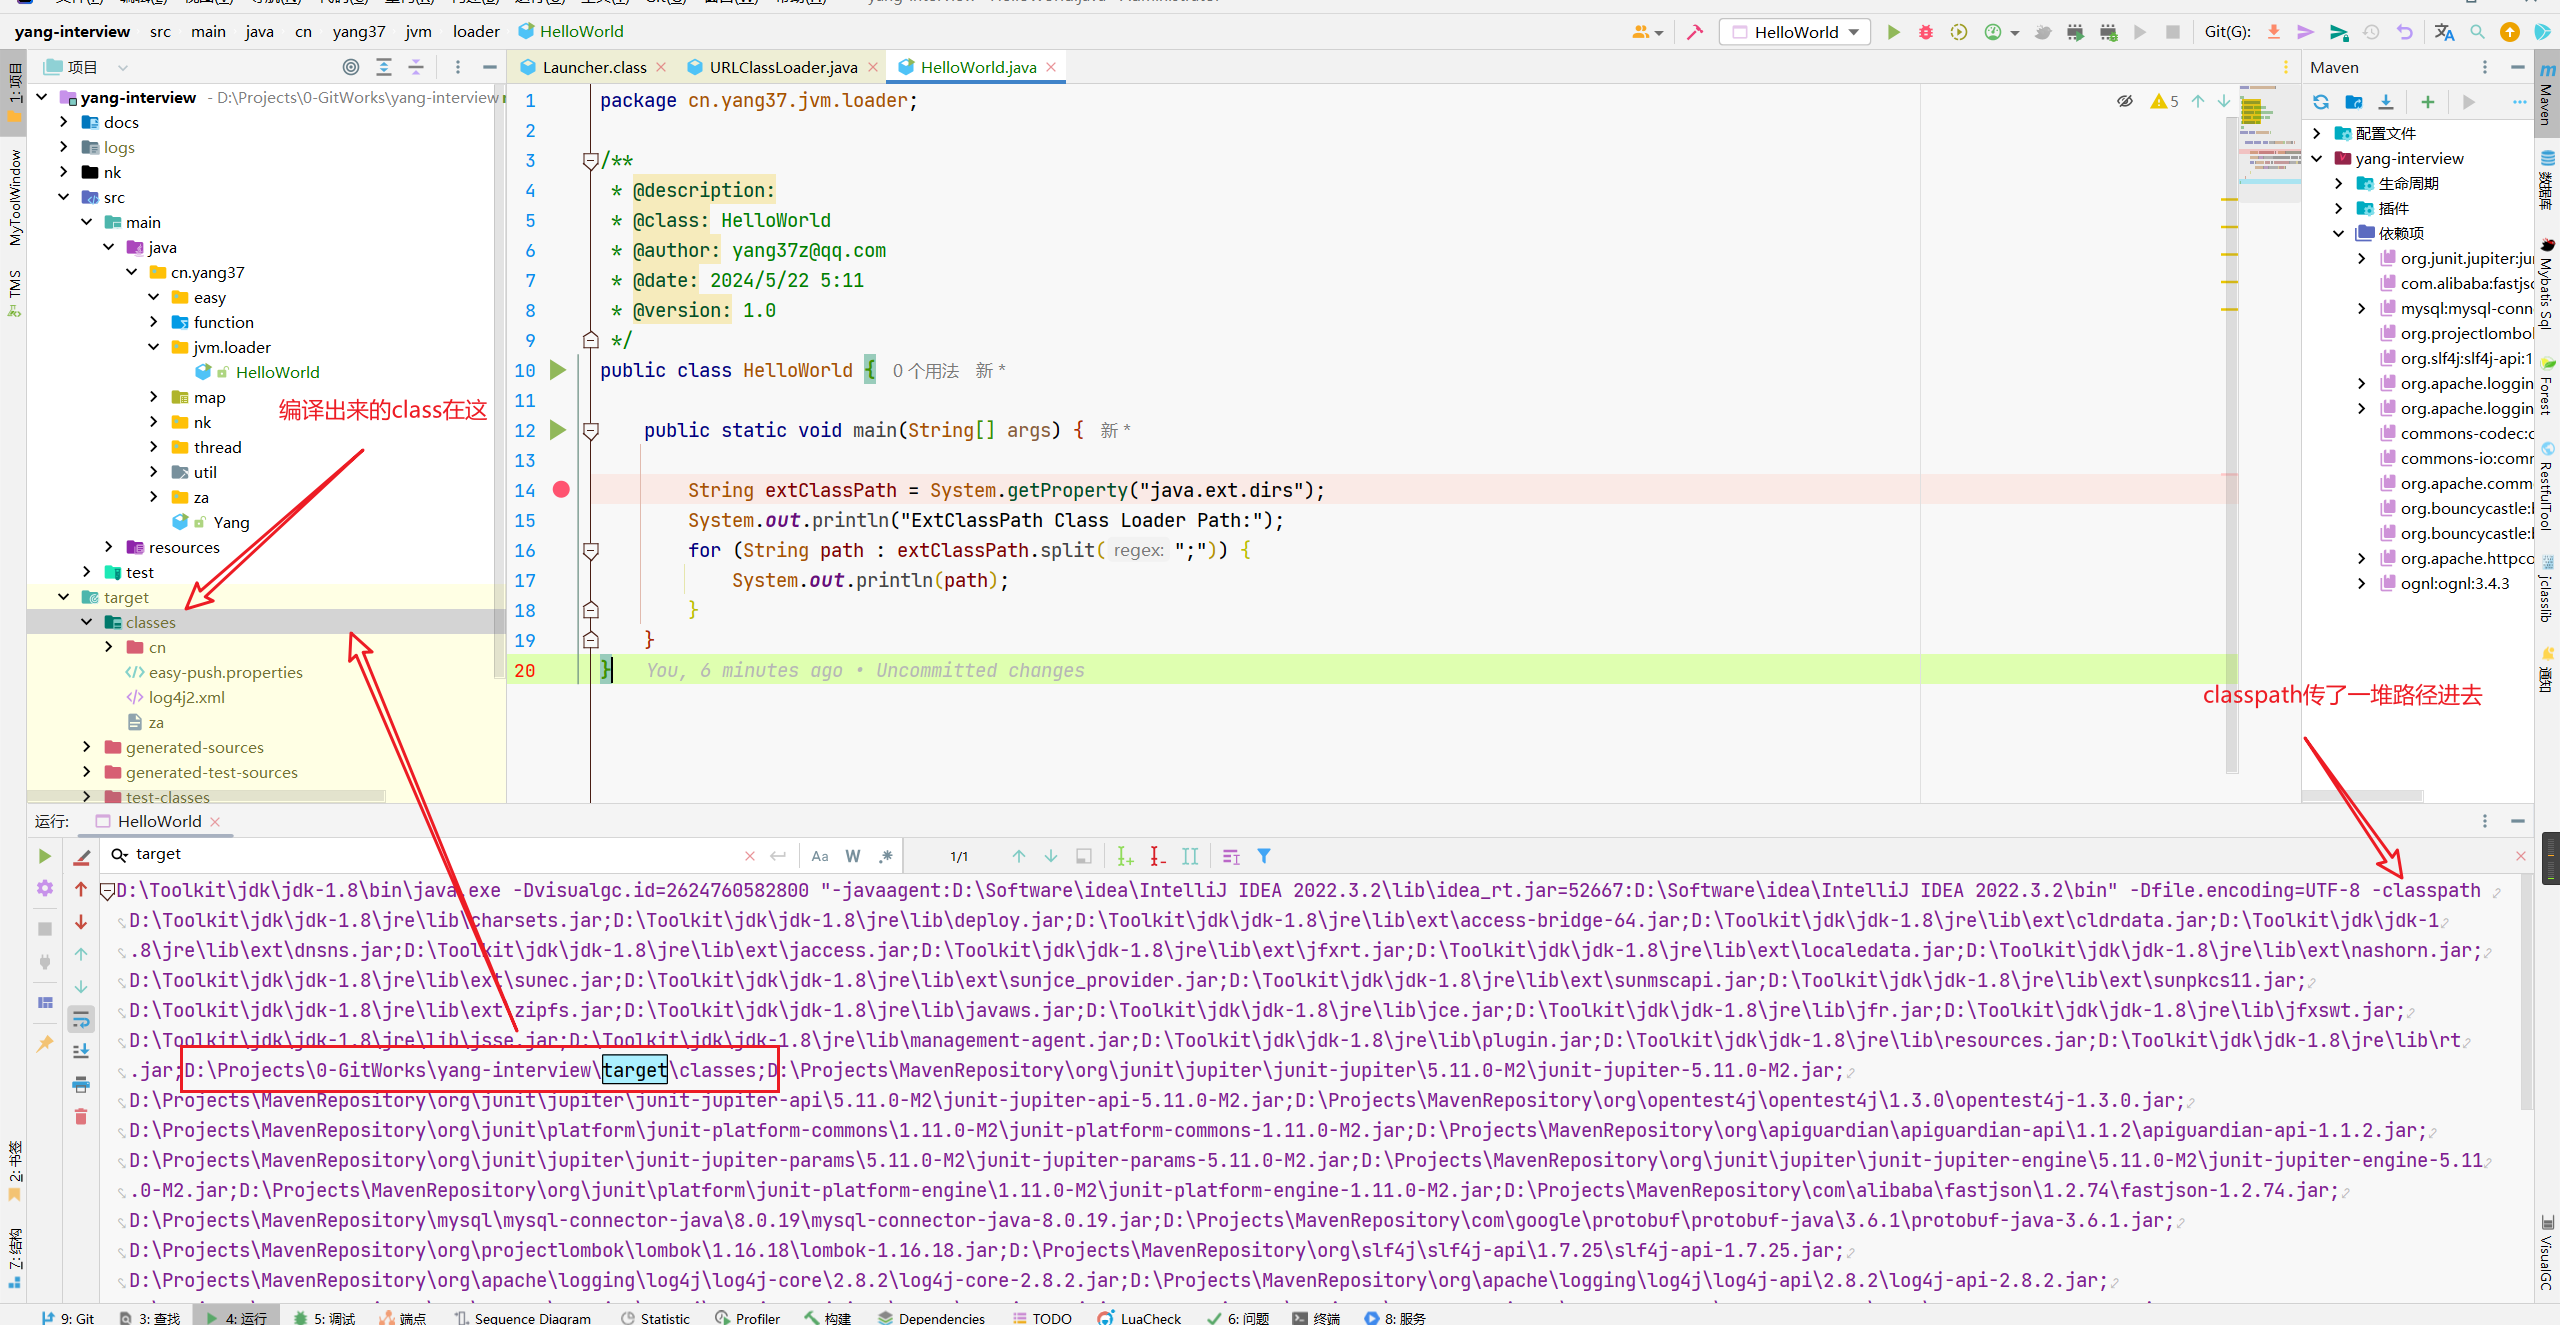Screen dimensions: 2560x1325
Task: Open the translate icon in toolbar
Action: 2444,32
